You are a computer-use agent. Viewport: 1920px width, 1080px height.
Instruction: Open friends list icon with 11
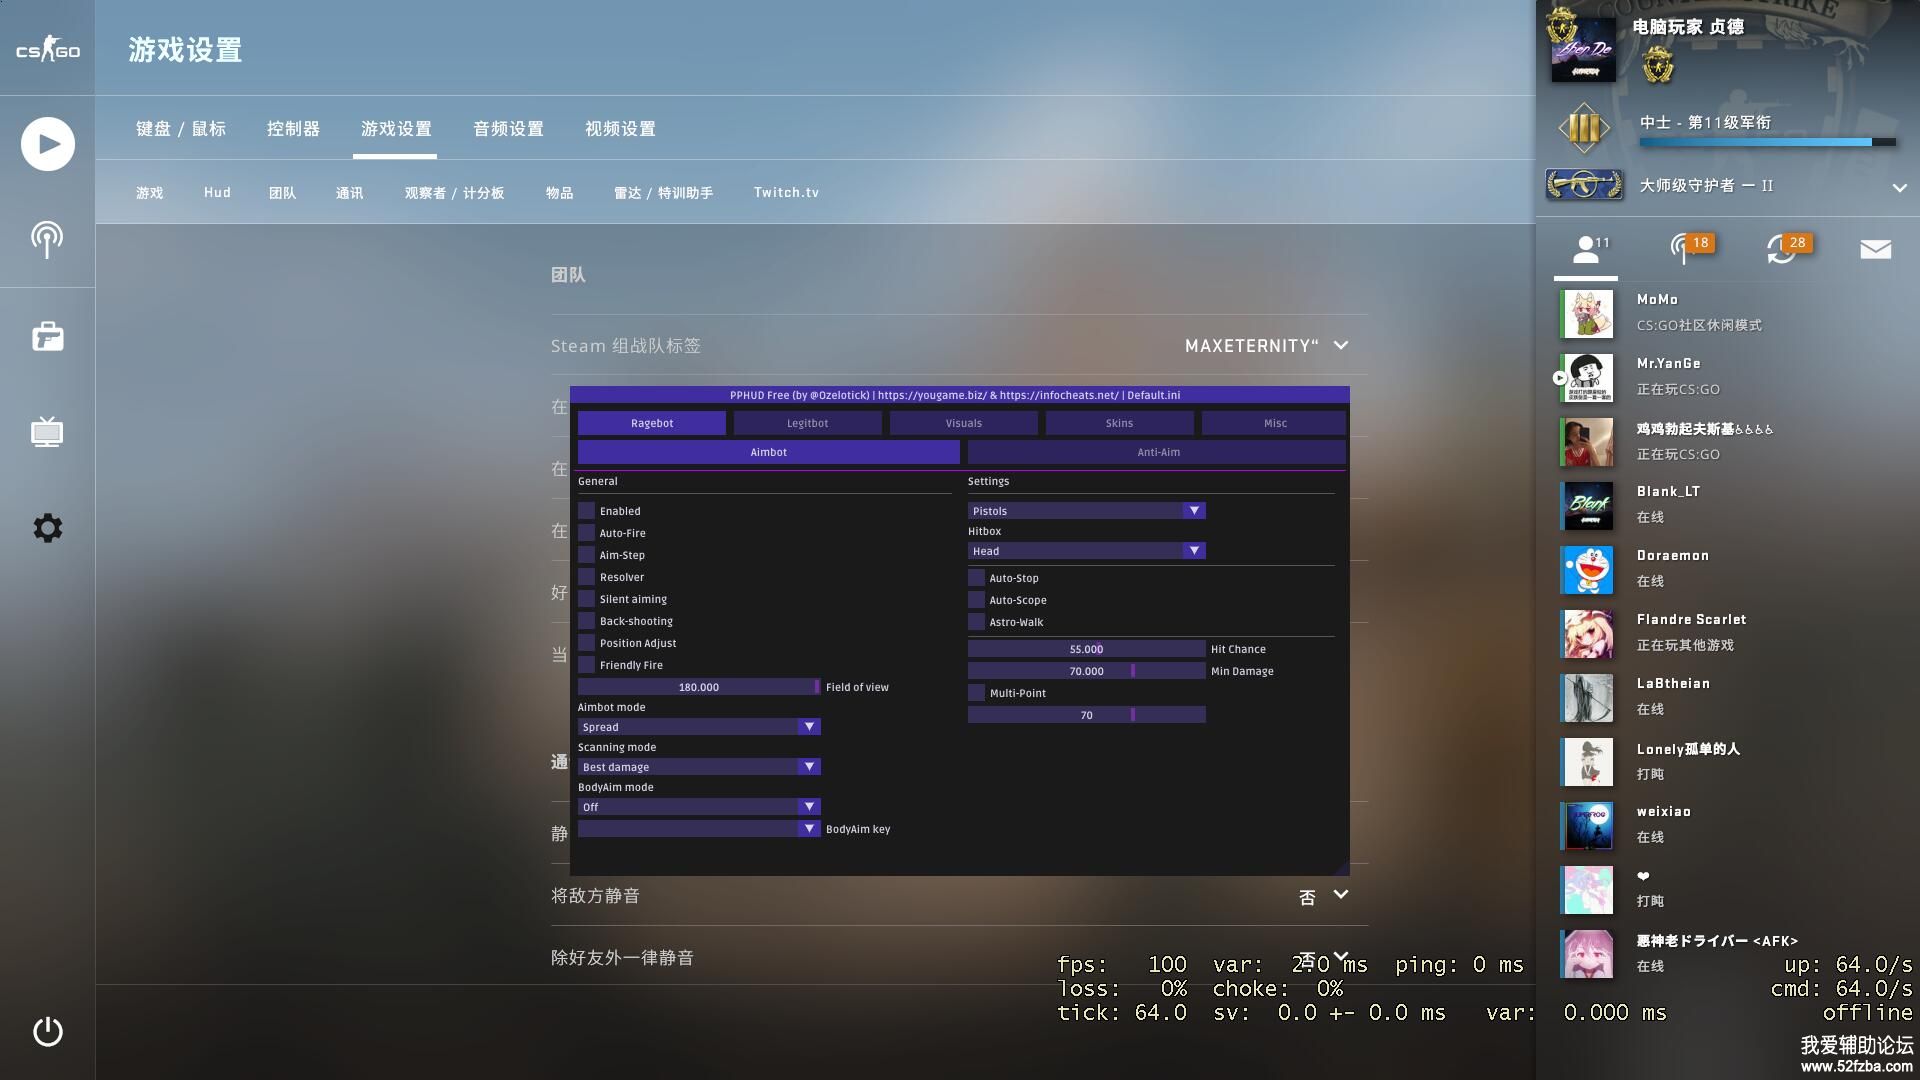tap(1586, 249)
